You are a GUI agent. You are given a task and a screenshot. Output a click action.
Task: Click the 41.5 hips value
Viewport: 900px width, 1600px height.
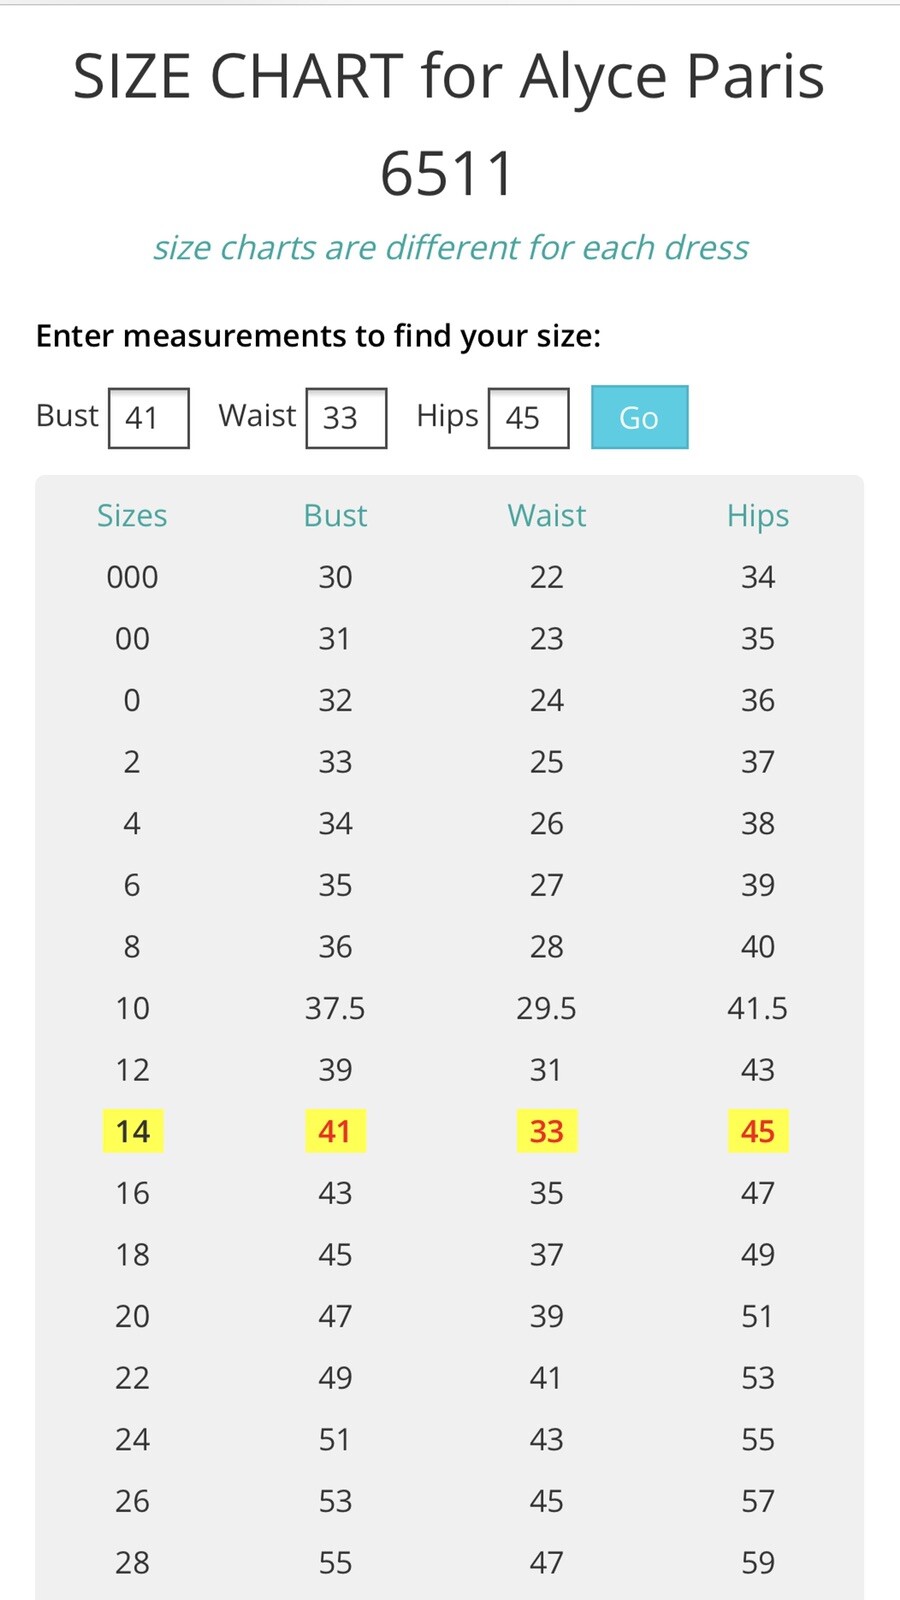(x=758, y=1008)
